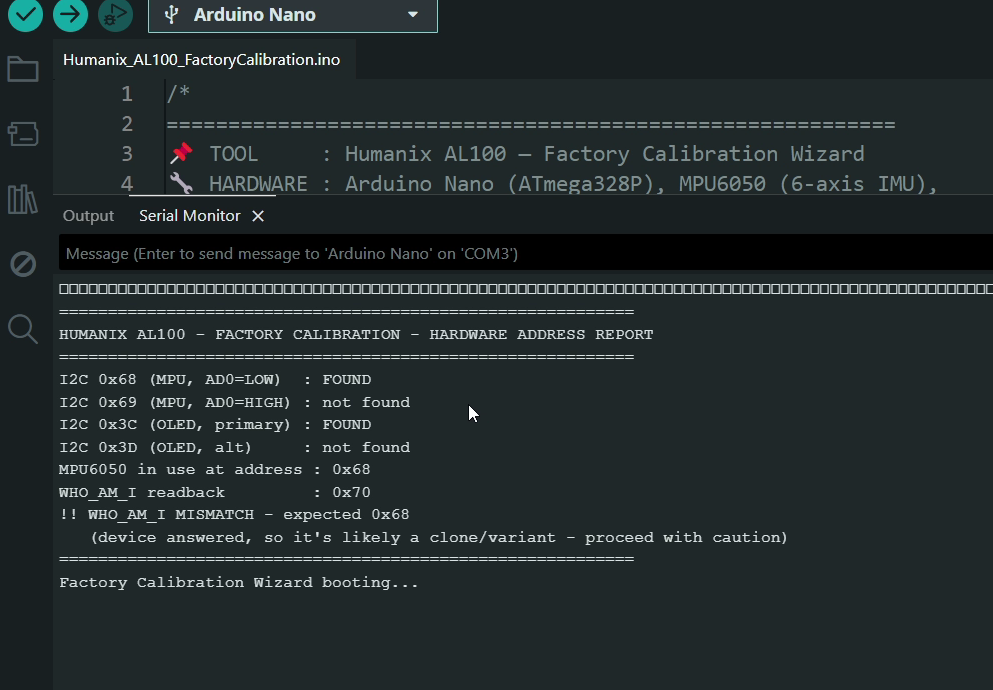This screenshot has width=993, height=690.
Task: Click the 'proceed with caution' note line
Action: (x=439, y=537)
